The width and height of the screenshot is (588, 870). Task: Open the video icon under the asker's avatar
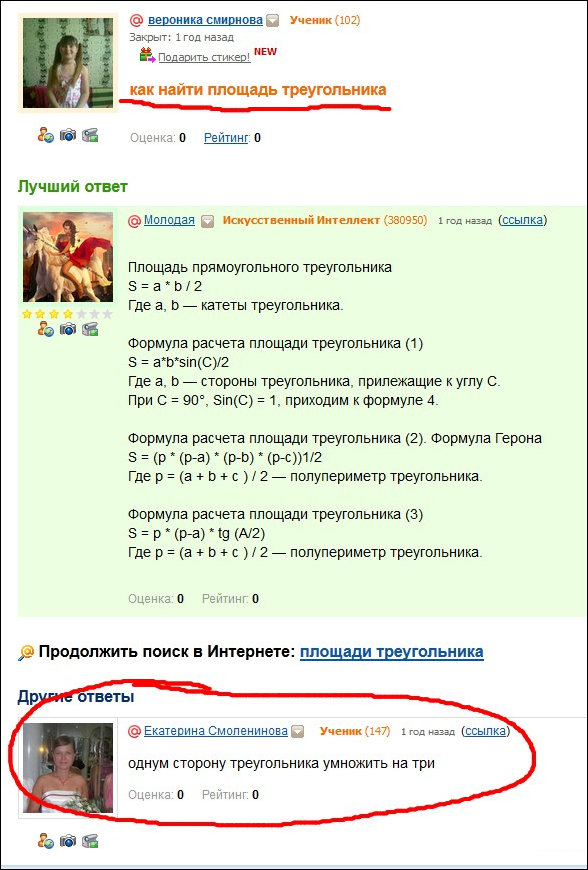pyautogui.click(x=90, y=135)
